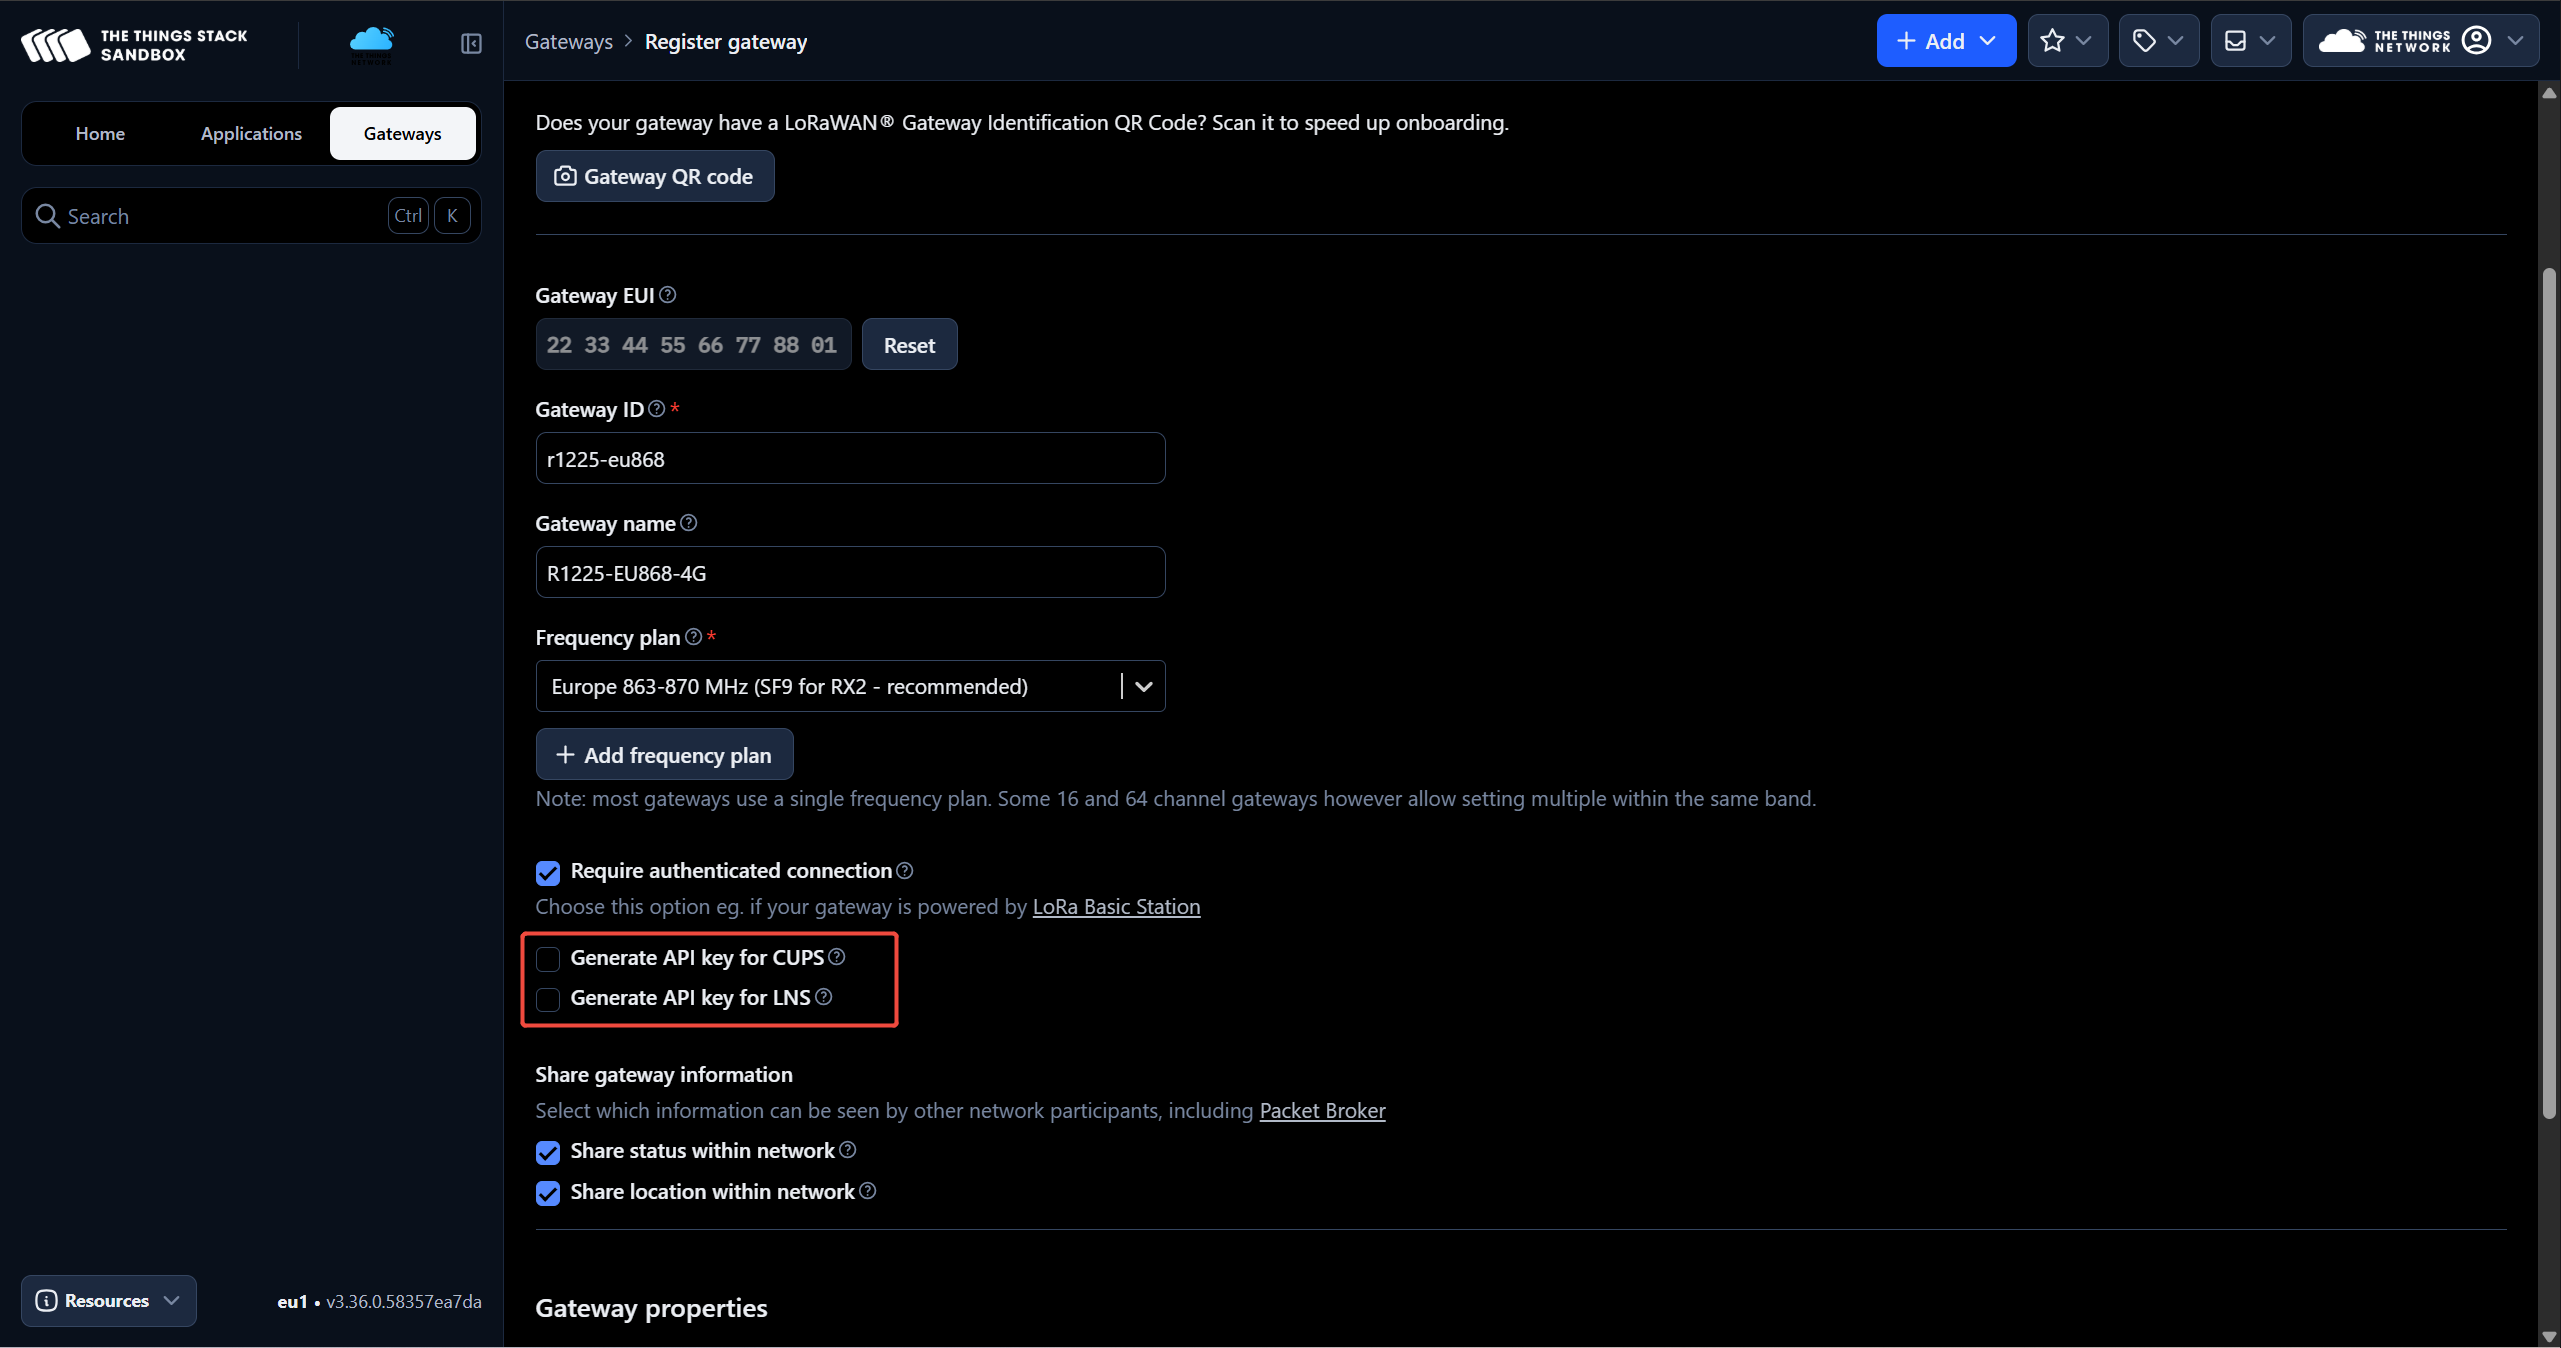The width and height of the screenshot is (2561, 1348).
Task: Click the user profile avatar icon
Action: click(2476, 41)
